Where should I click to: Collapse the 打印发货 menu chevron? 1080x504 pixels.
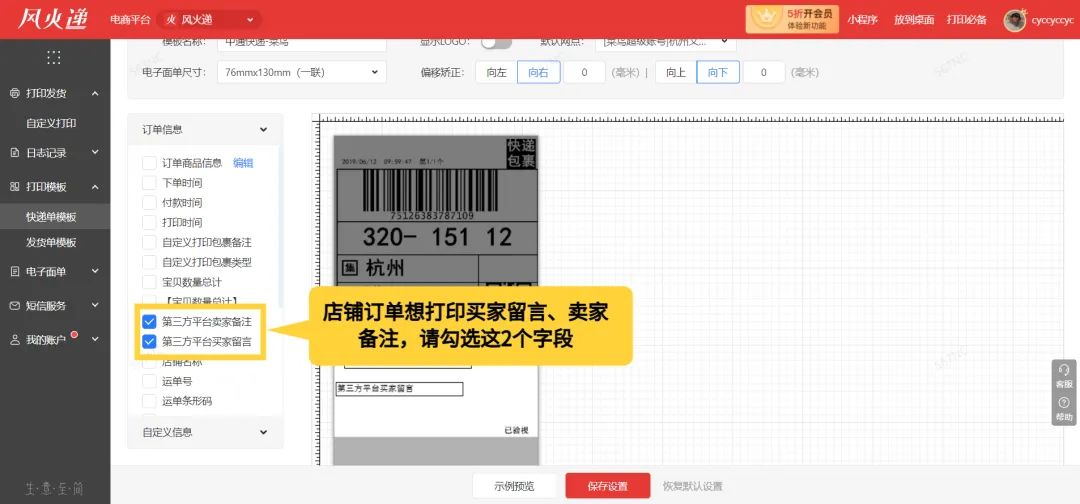pyautogui.click(x=95, y=93)
